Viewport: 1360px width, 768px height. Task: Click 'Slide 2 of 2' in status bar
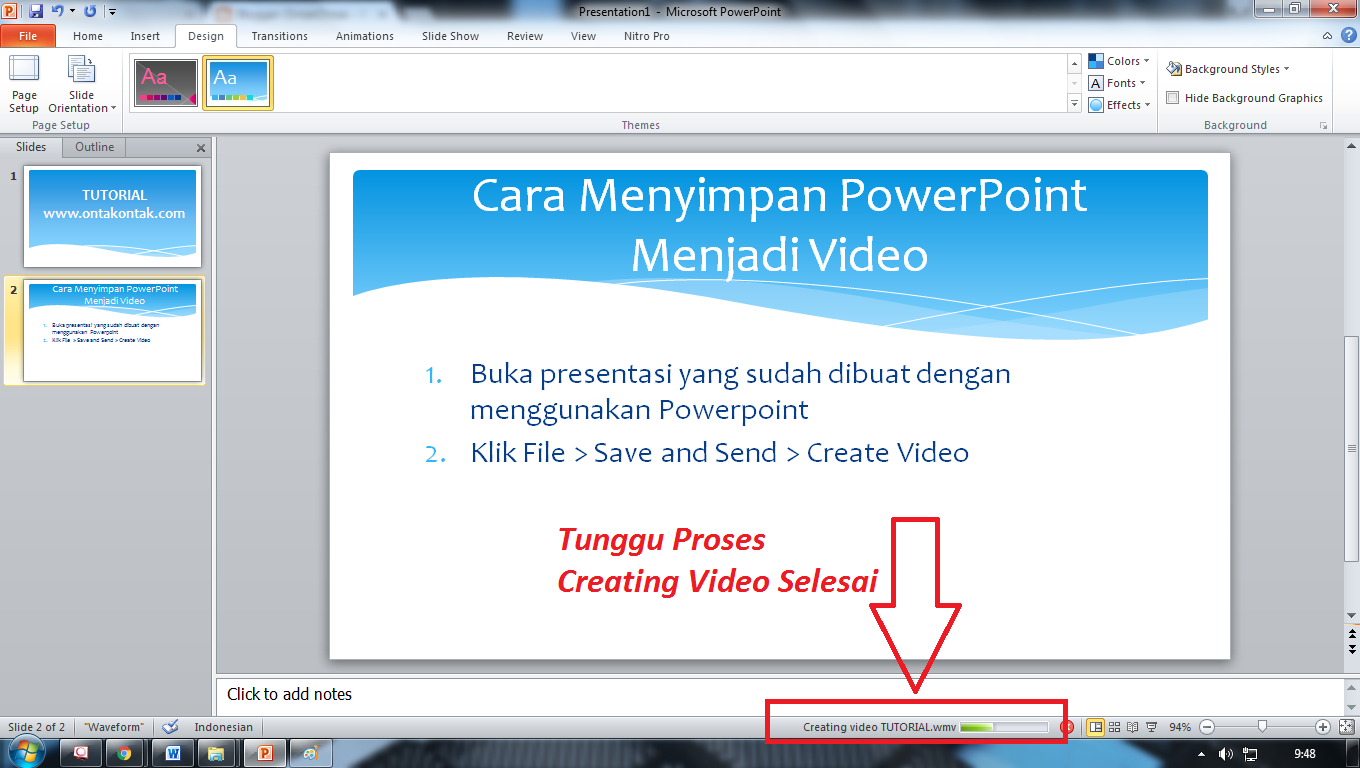(37, 727)
